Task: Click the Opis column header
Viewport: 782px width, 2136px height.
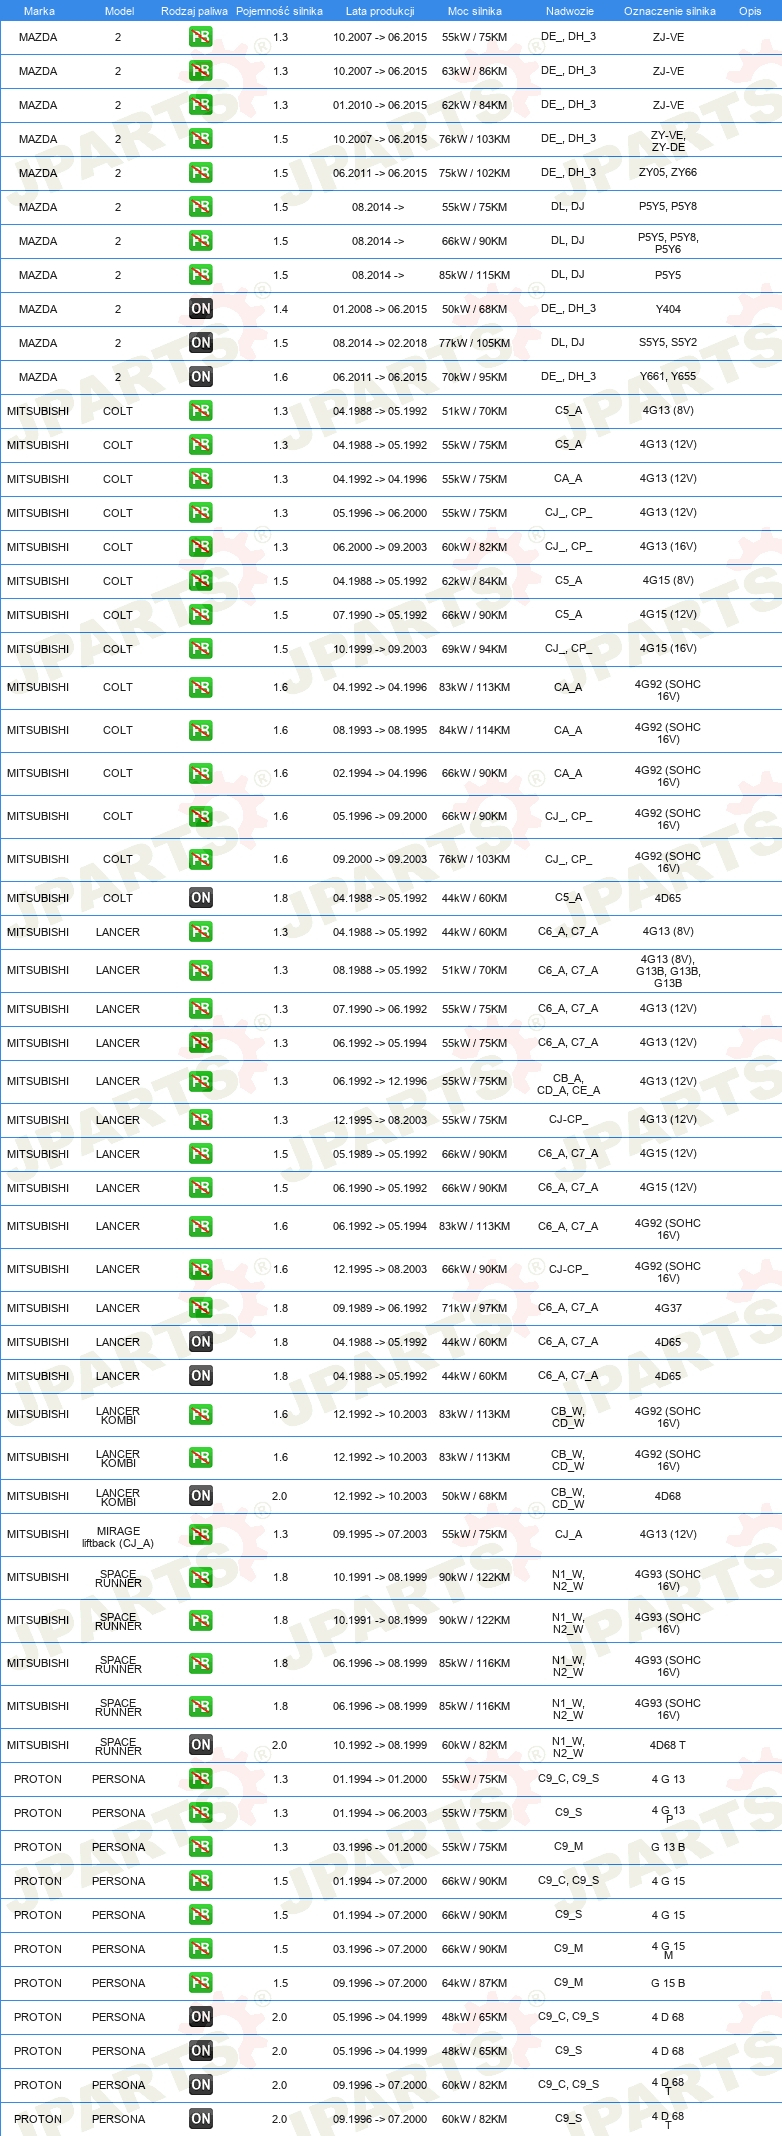Action: point(750,11)
